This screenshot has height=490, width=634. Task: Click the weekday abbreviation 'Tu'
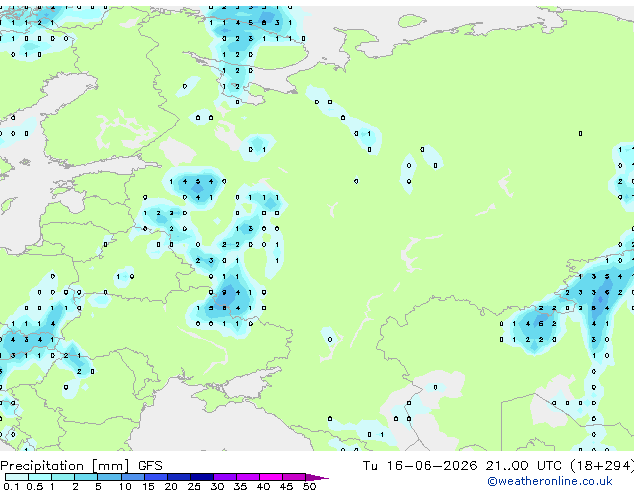tap(370, 466)
